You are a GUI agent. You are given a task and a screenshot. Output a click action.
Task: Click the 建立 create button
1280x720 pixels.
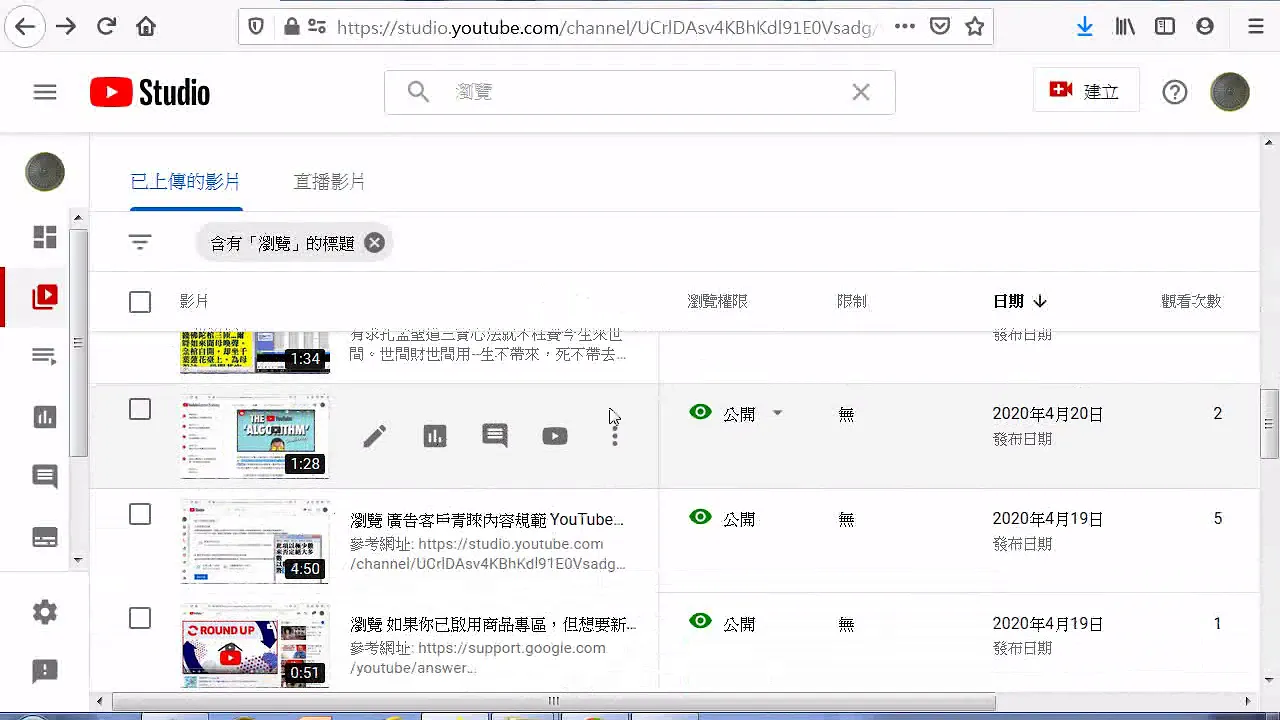(x=1085, y=91)
